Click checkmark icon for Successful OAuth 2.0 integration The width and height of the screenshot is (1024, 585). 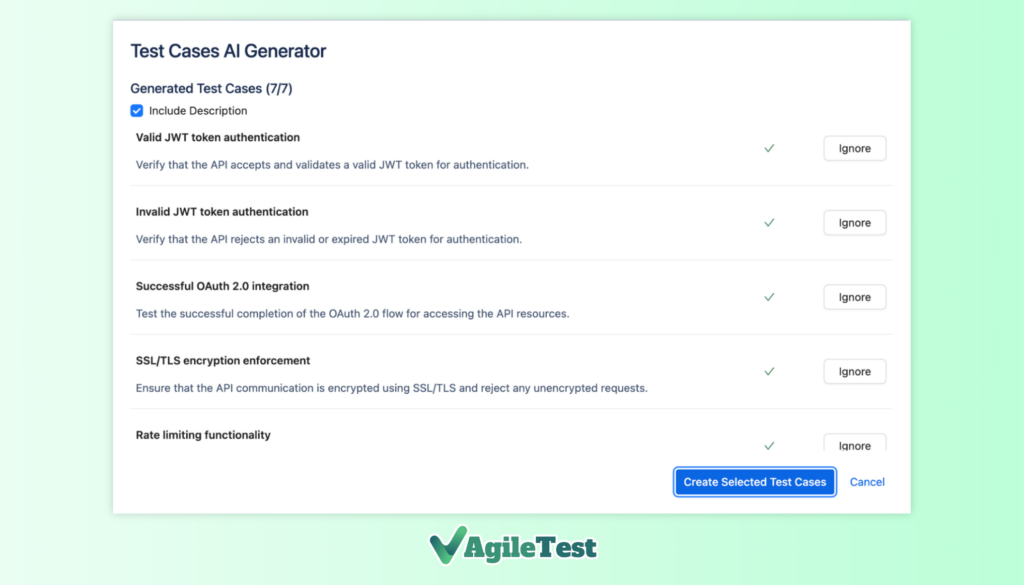click(x=769, y=297)
